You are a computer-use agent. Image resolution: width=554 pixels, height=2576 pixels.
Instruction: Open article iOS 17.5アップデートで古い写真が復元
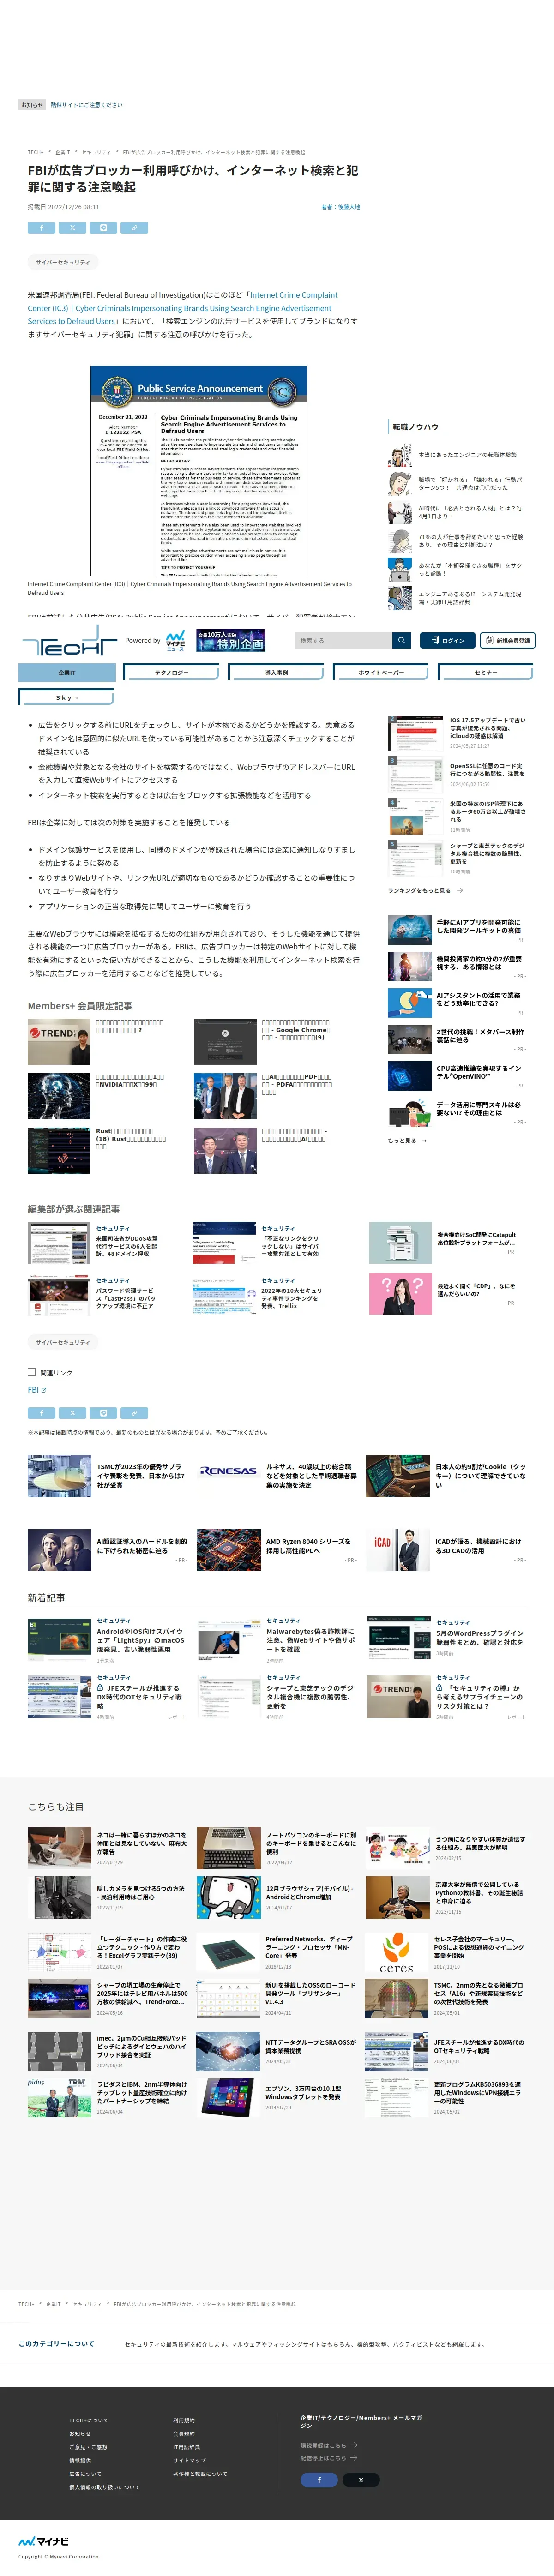pyautogui.click(x=488, y=727)
